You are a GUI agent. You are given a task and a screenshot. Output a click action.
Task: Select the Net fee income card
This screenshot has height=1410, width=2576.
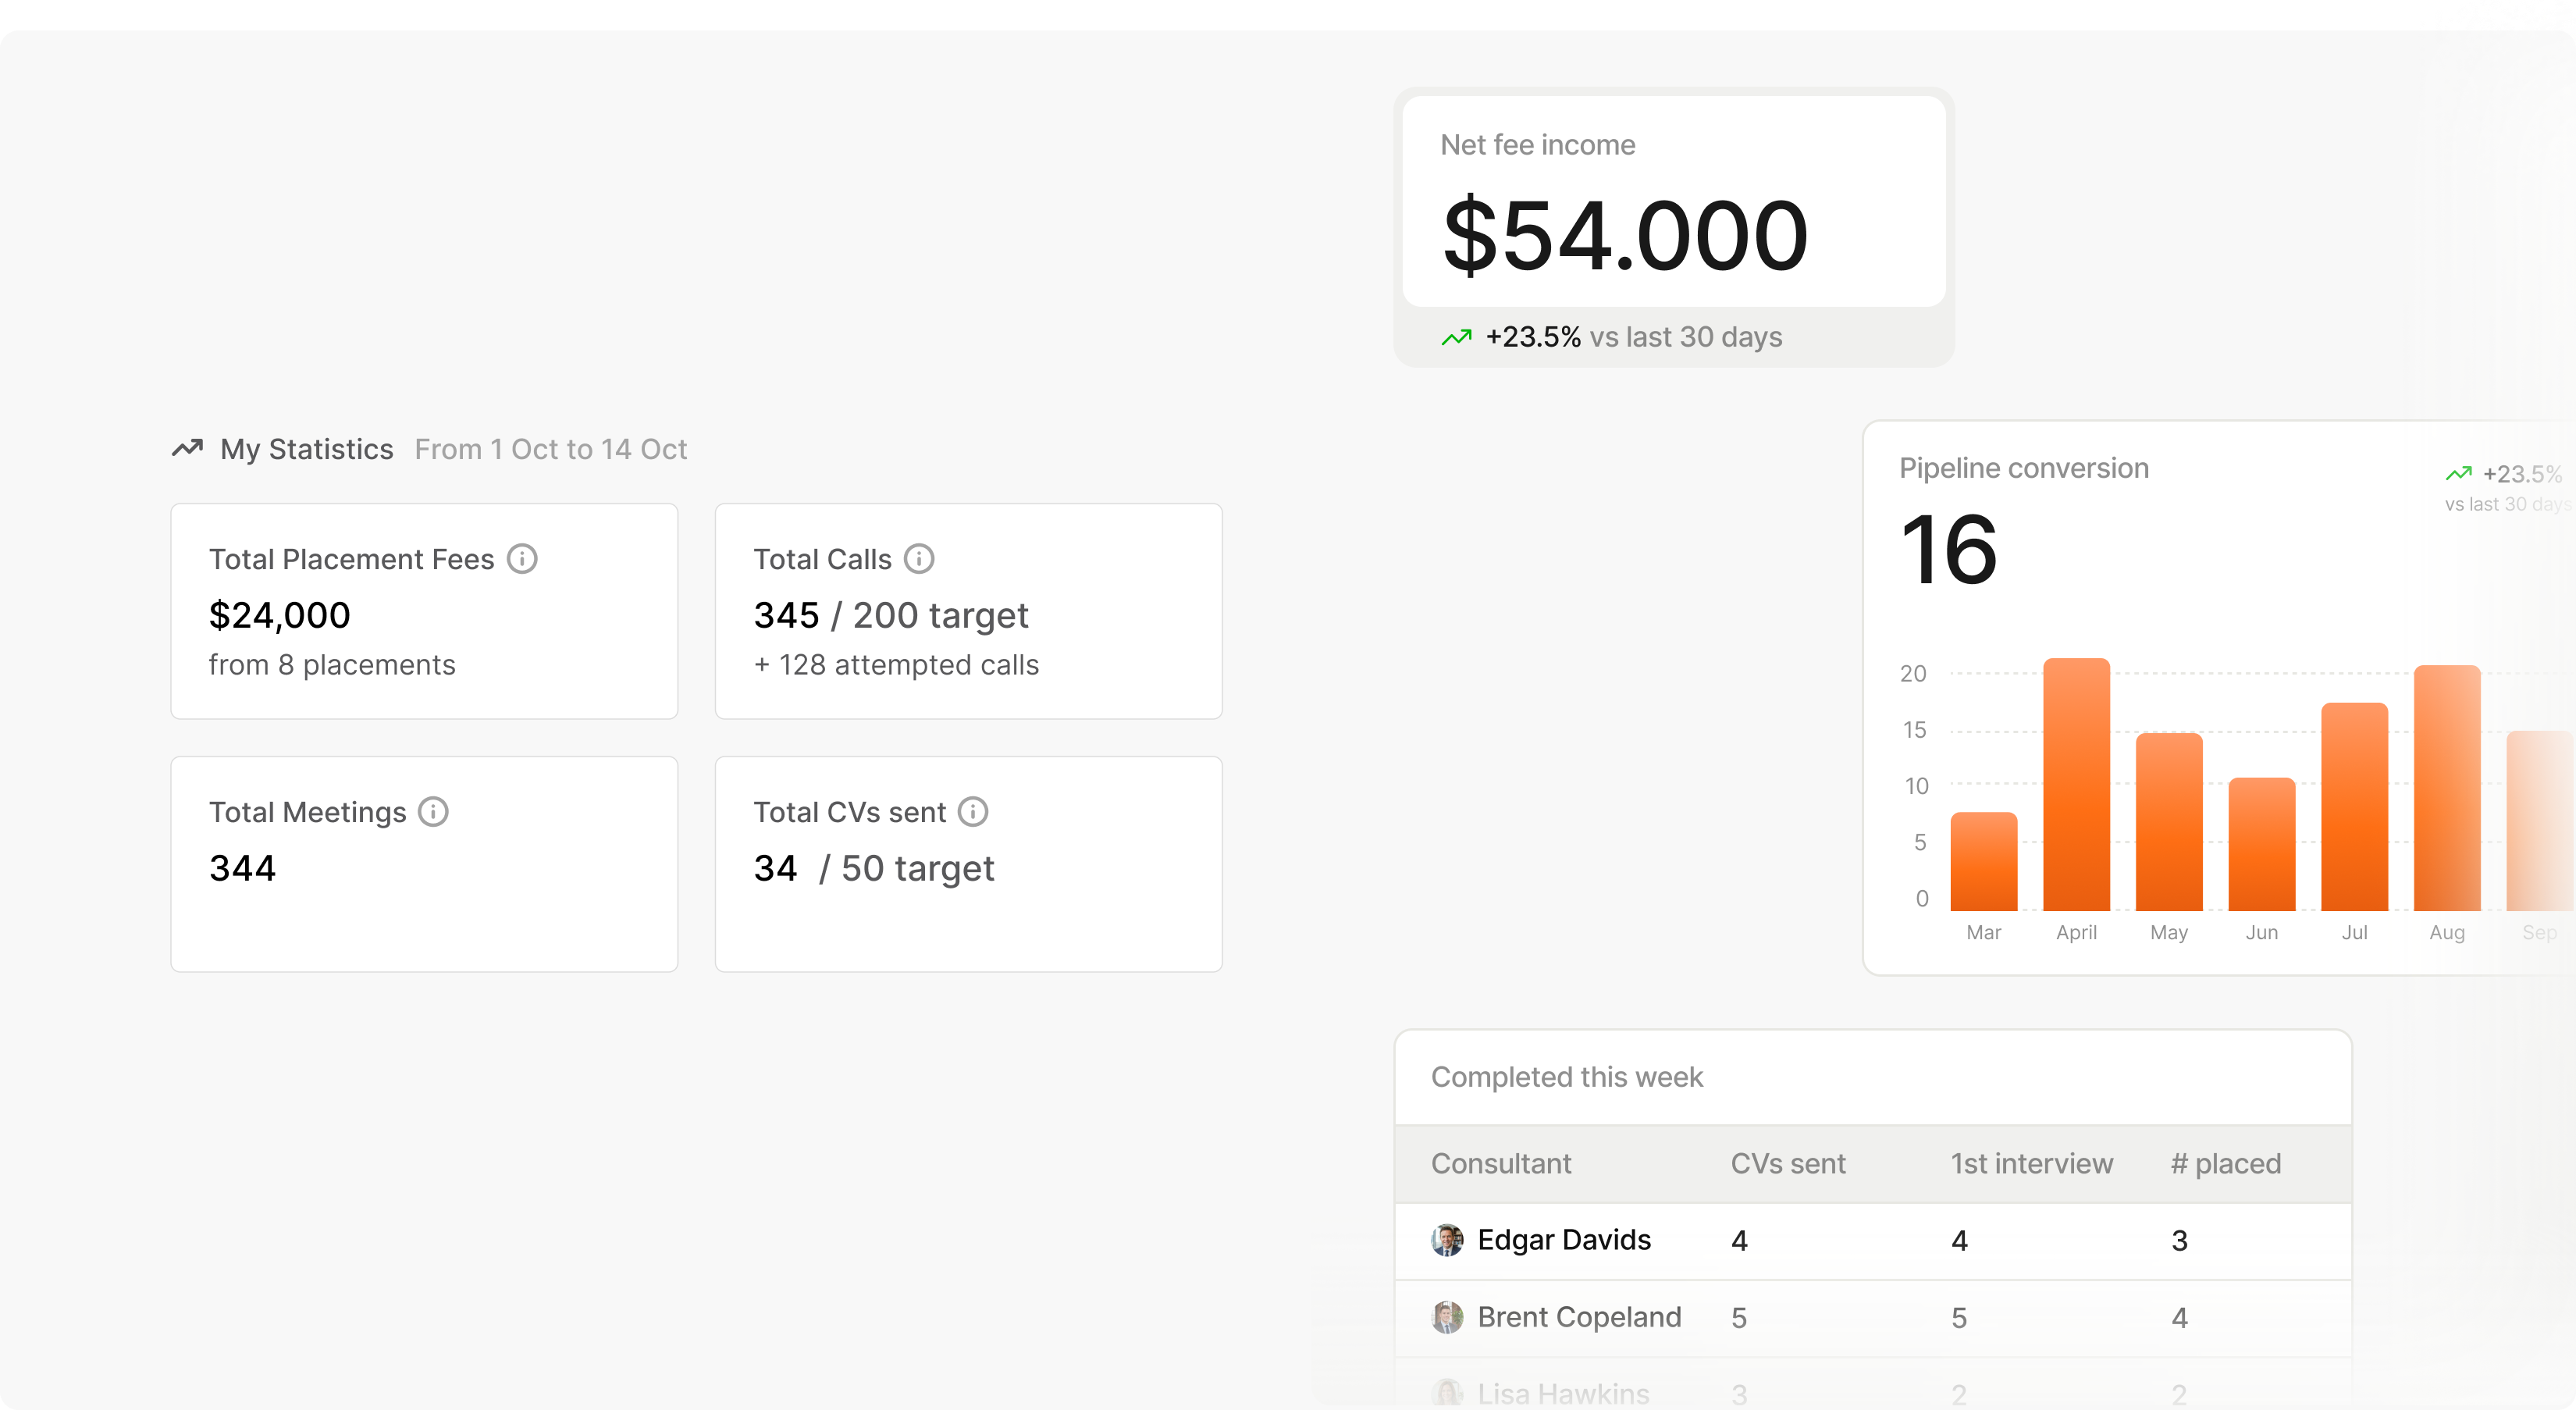(1673, 200)
